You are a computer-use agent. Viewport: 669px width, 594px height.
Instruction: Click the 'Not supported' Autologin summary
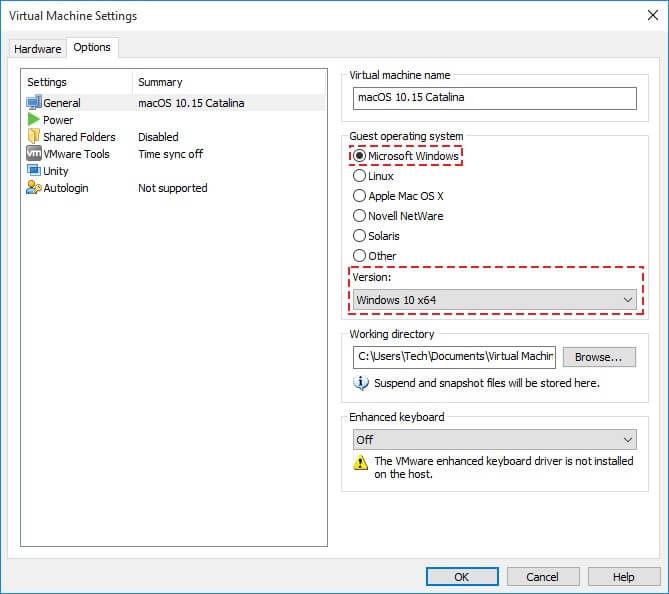pos(173,188)
